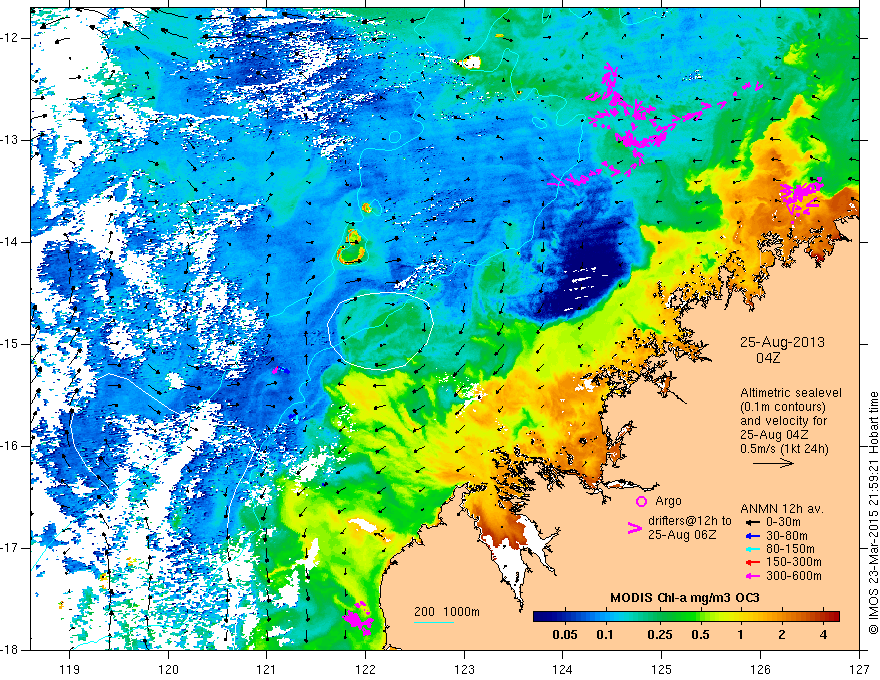Click the '300-600m' depth label
This screenshot has width=880, height=680.
[794, 576]
